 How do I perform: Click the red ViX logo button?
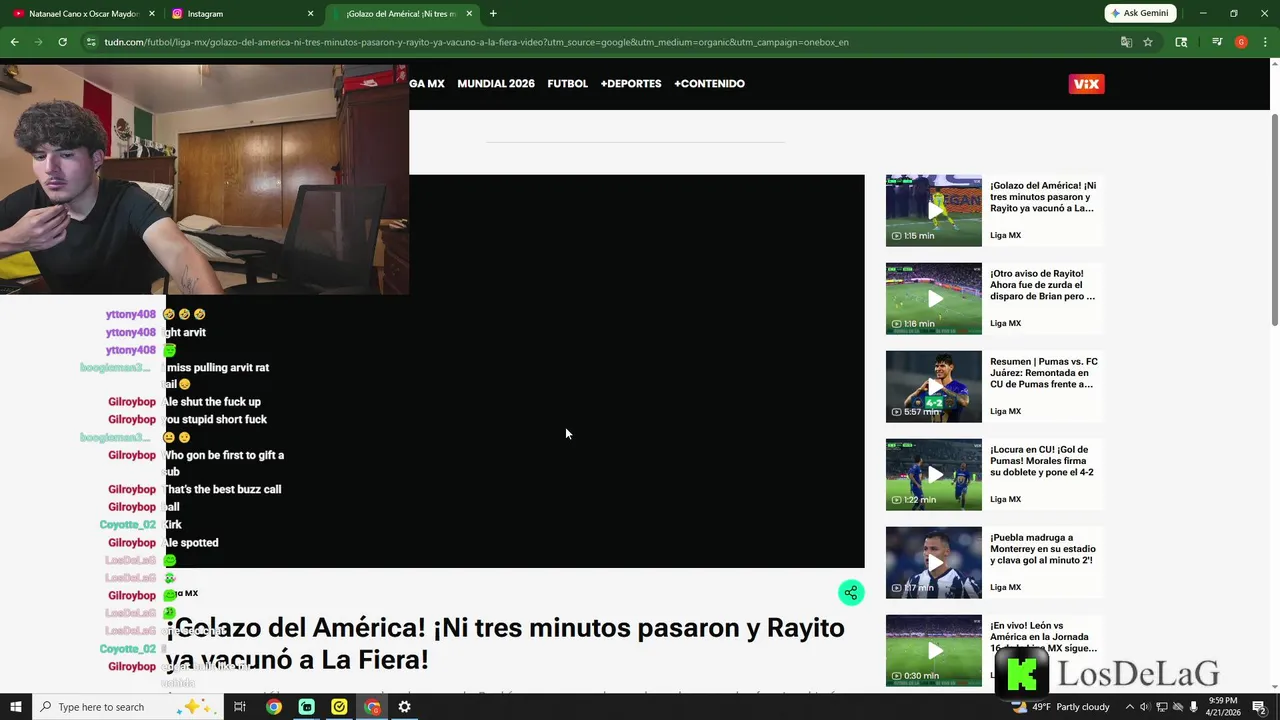tap(1086, 84)
